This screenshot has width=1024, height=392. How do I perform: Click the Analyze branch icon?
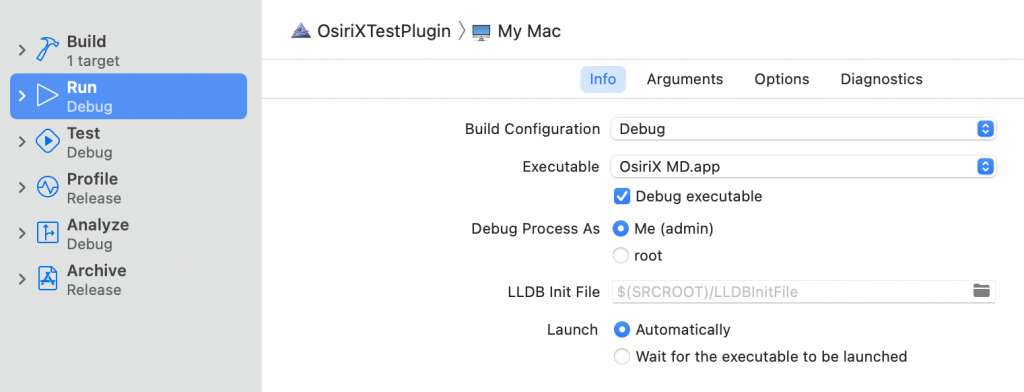click(x=48, y=233)
